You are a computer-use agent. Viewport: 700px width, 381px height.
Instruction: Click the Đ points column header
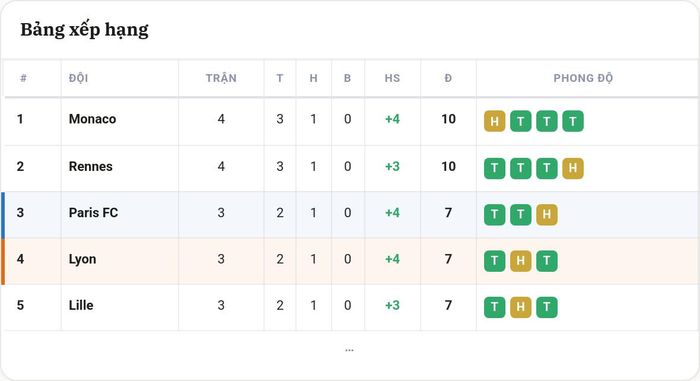(x=448, y=78)
